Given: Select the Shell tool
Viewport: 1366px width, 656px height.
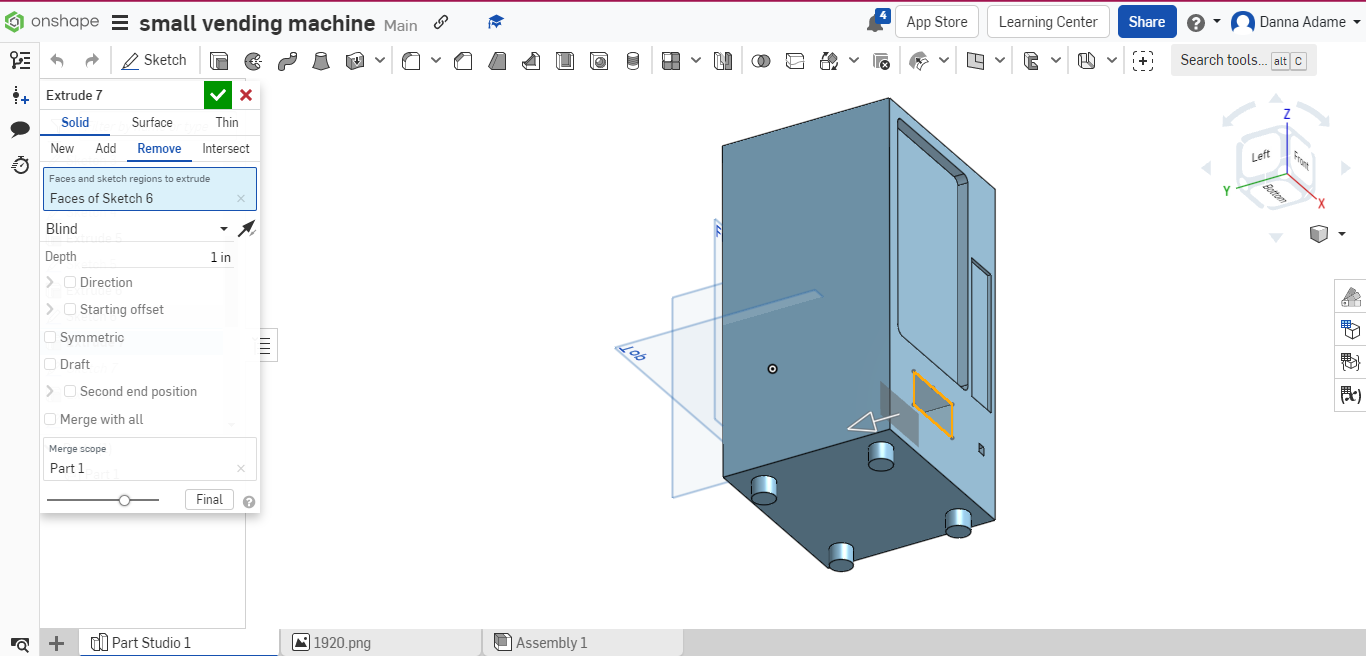Looking at the screenshot, I should coord(565,60).
